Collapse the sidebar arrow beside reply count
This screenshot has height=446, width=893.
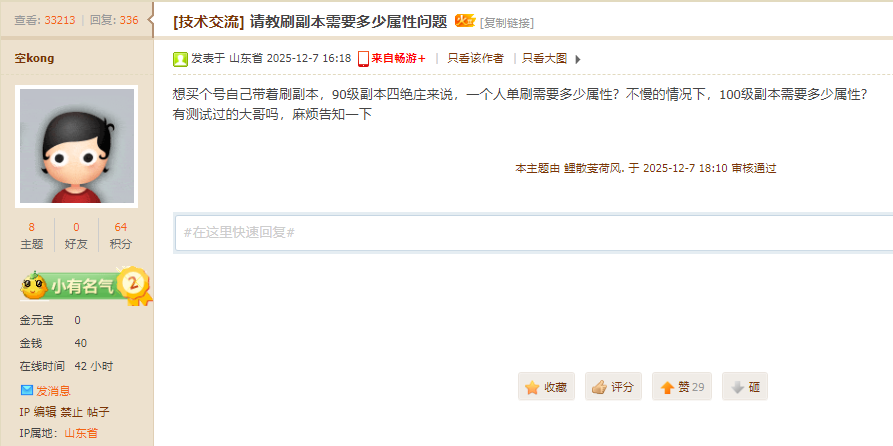[x=150, y=19]
